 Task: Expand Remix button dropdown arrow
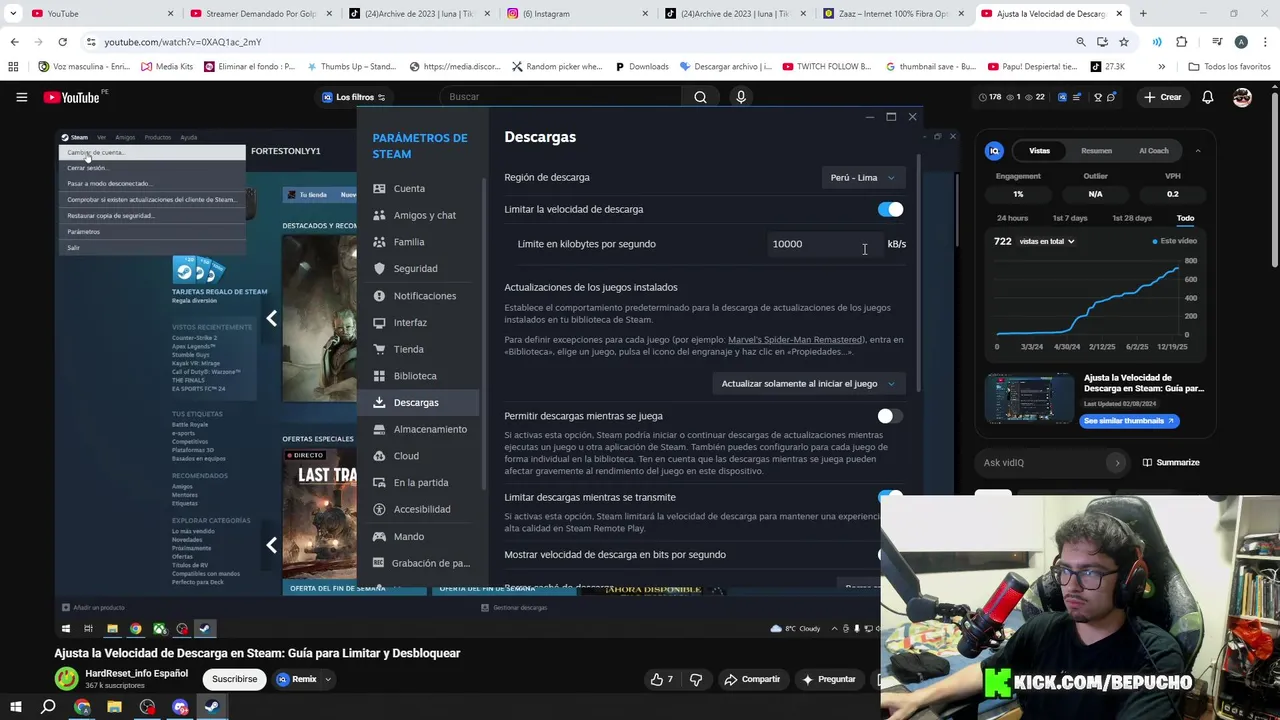[x=327, y=679]
